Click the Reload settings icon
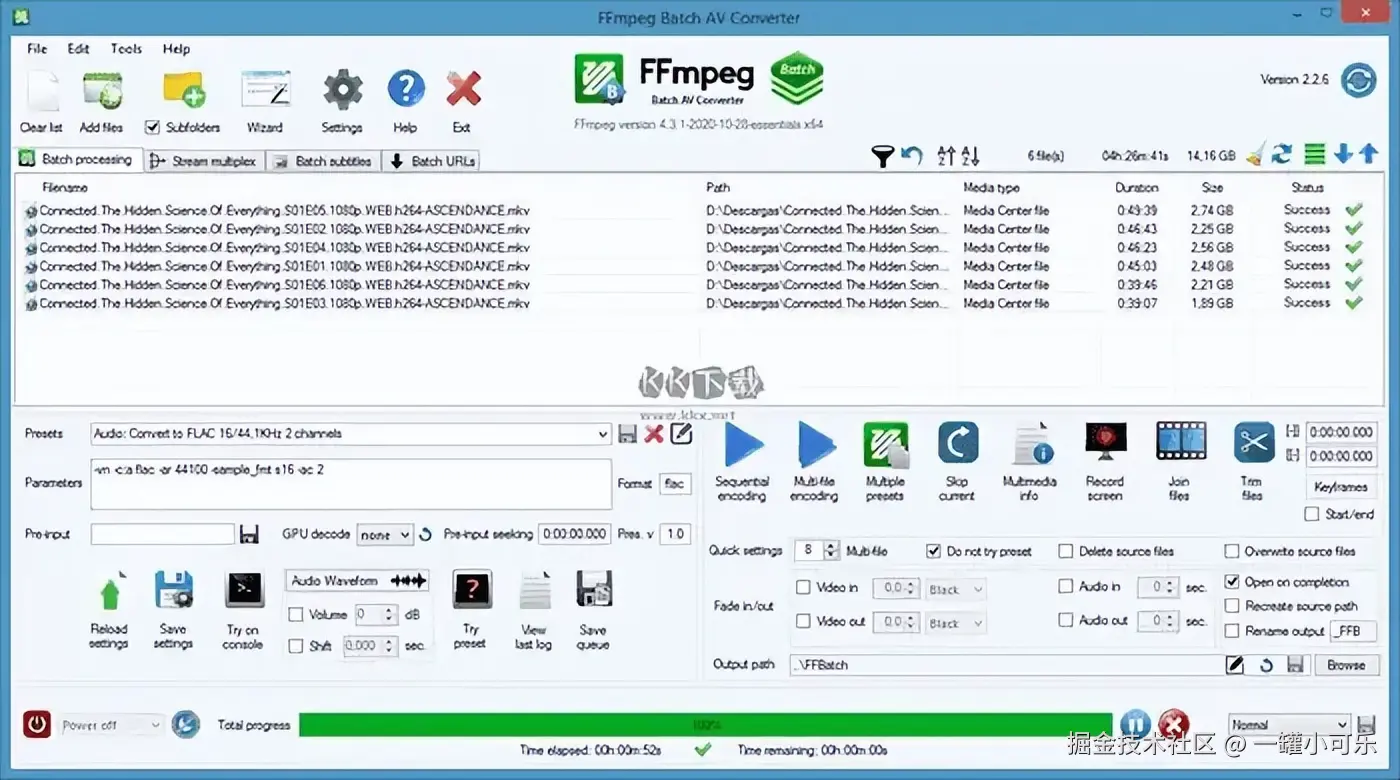 [110, 593]
